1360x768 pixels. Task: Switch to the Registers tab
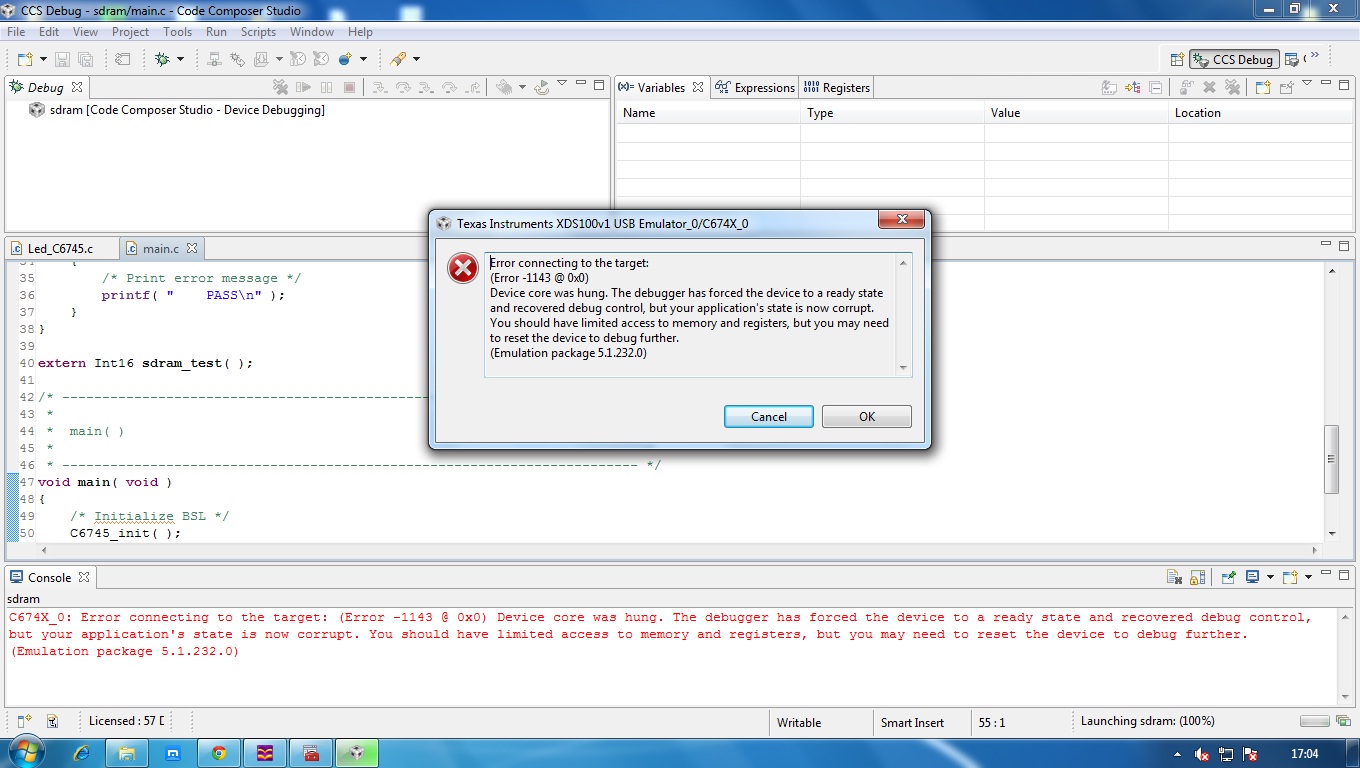pyautogui.click(x=837, y=87)
